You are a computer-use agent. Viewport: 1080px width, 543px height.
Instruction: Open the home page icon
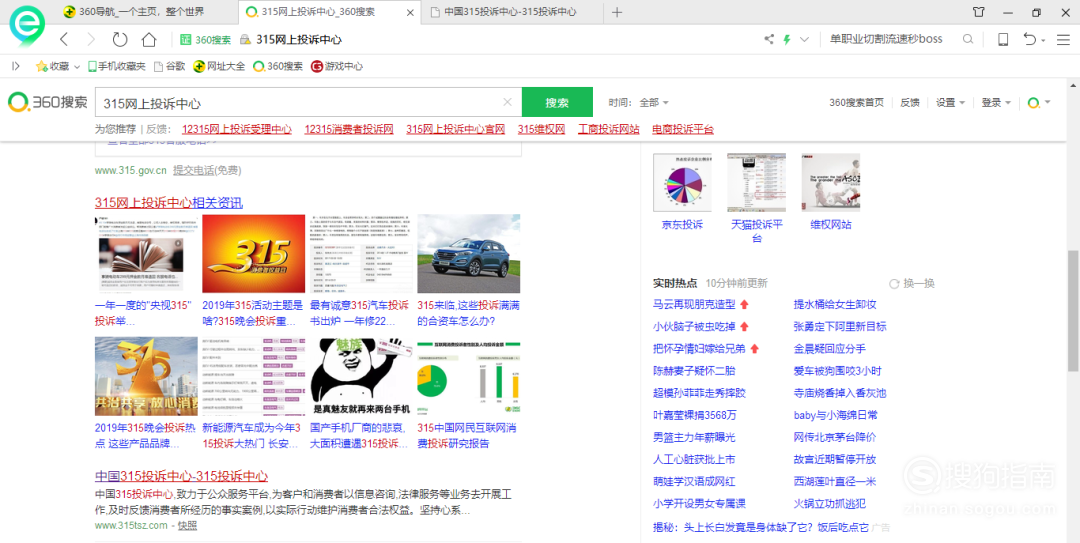coord(149,39)
